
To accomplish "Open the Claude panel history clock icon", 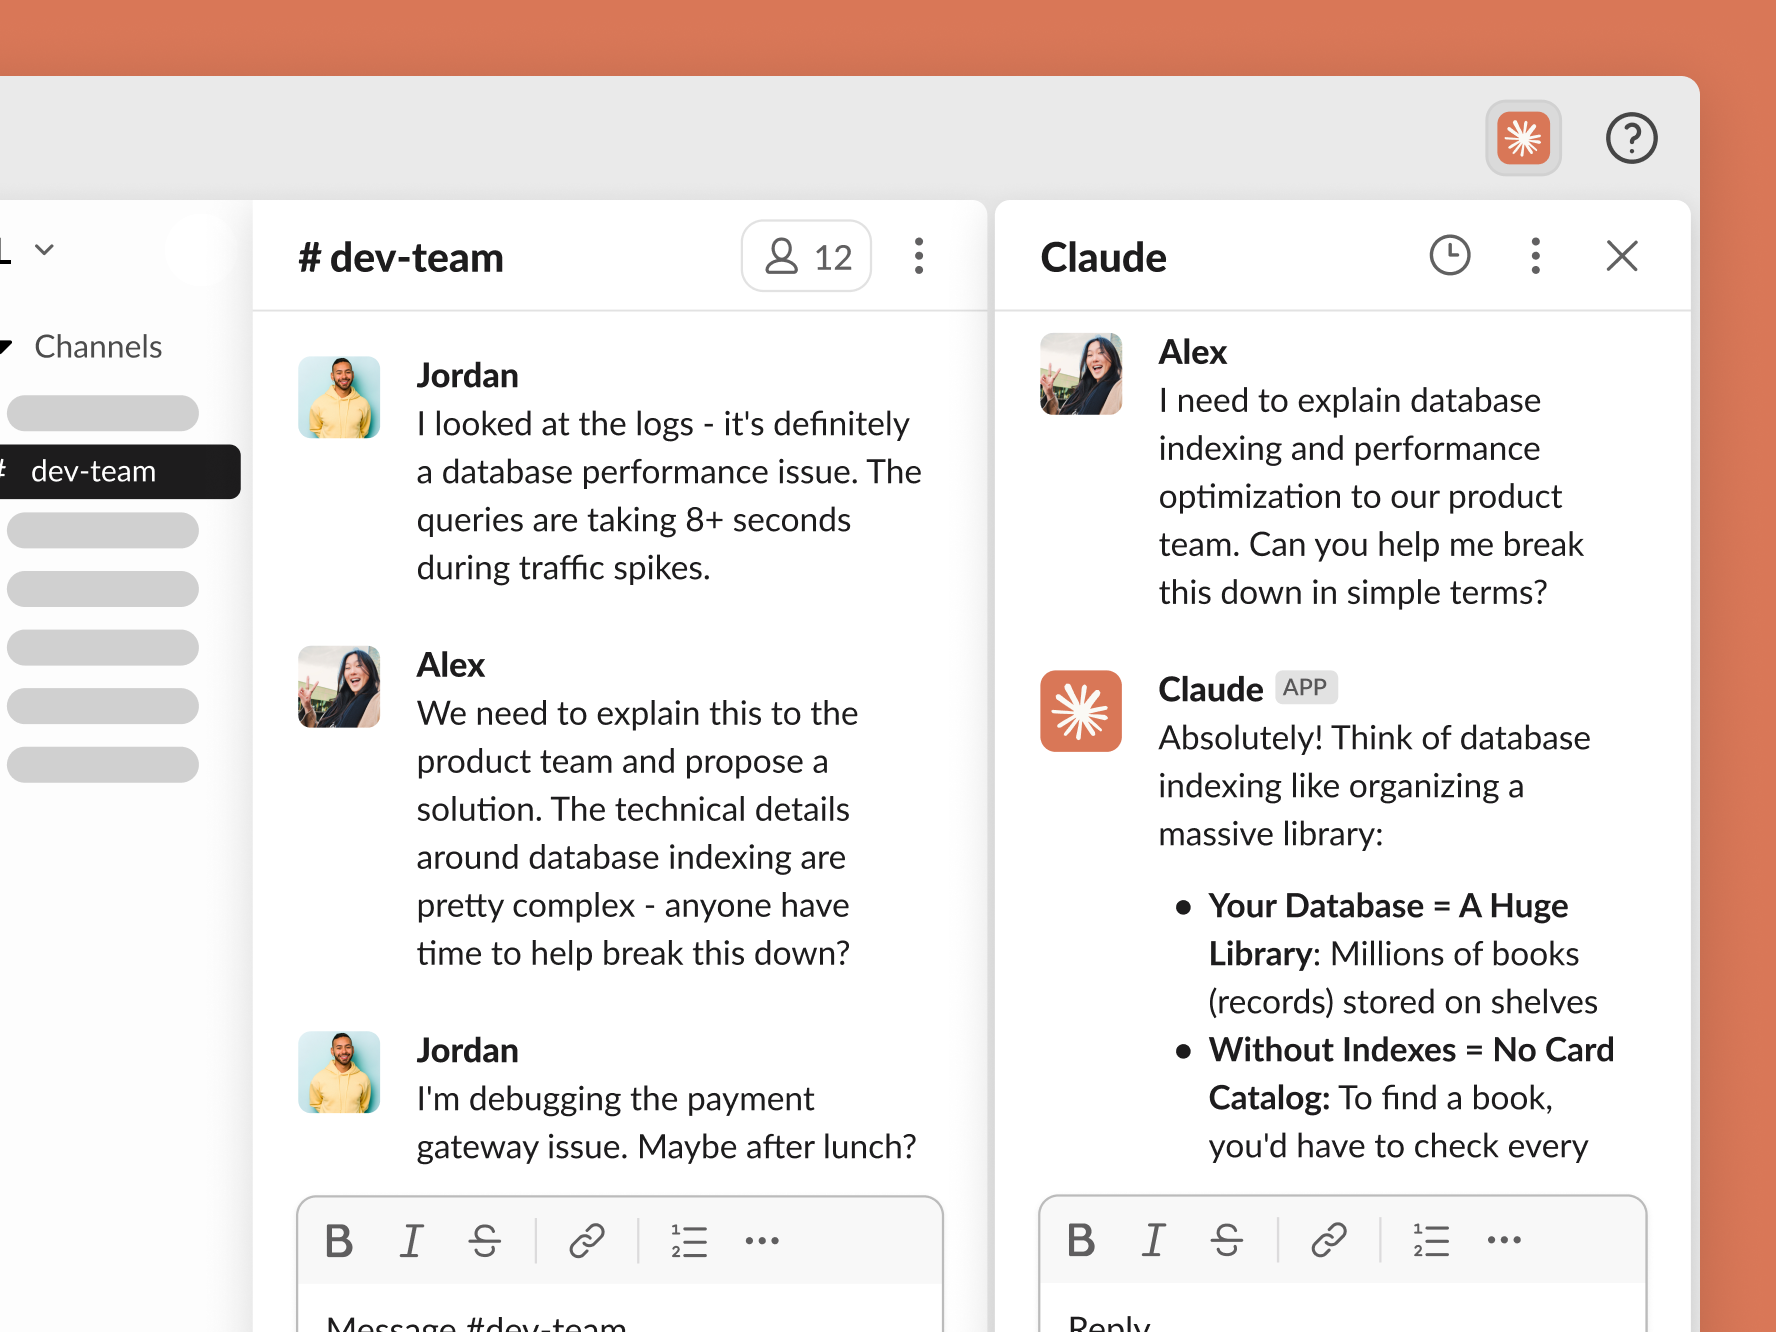I will [1449, 256].
